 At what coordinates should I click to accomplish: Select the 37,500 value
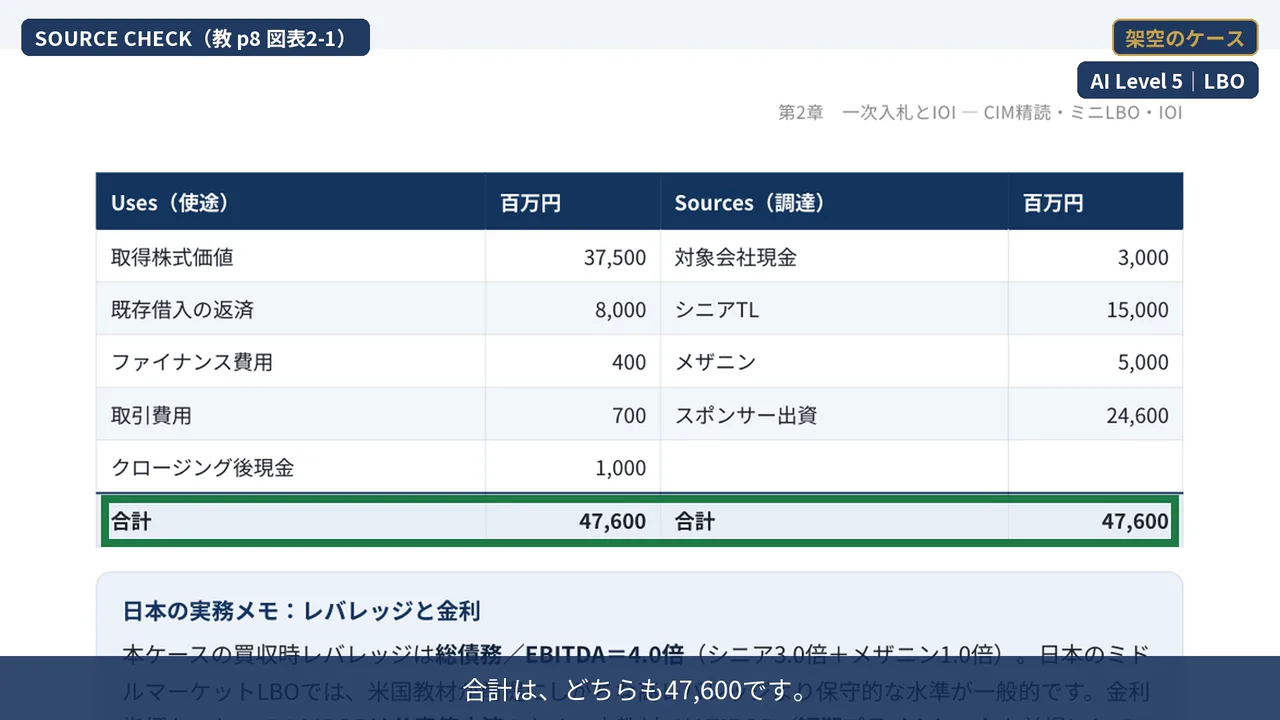coord(615,257)
